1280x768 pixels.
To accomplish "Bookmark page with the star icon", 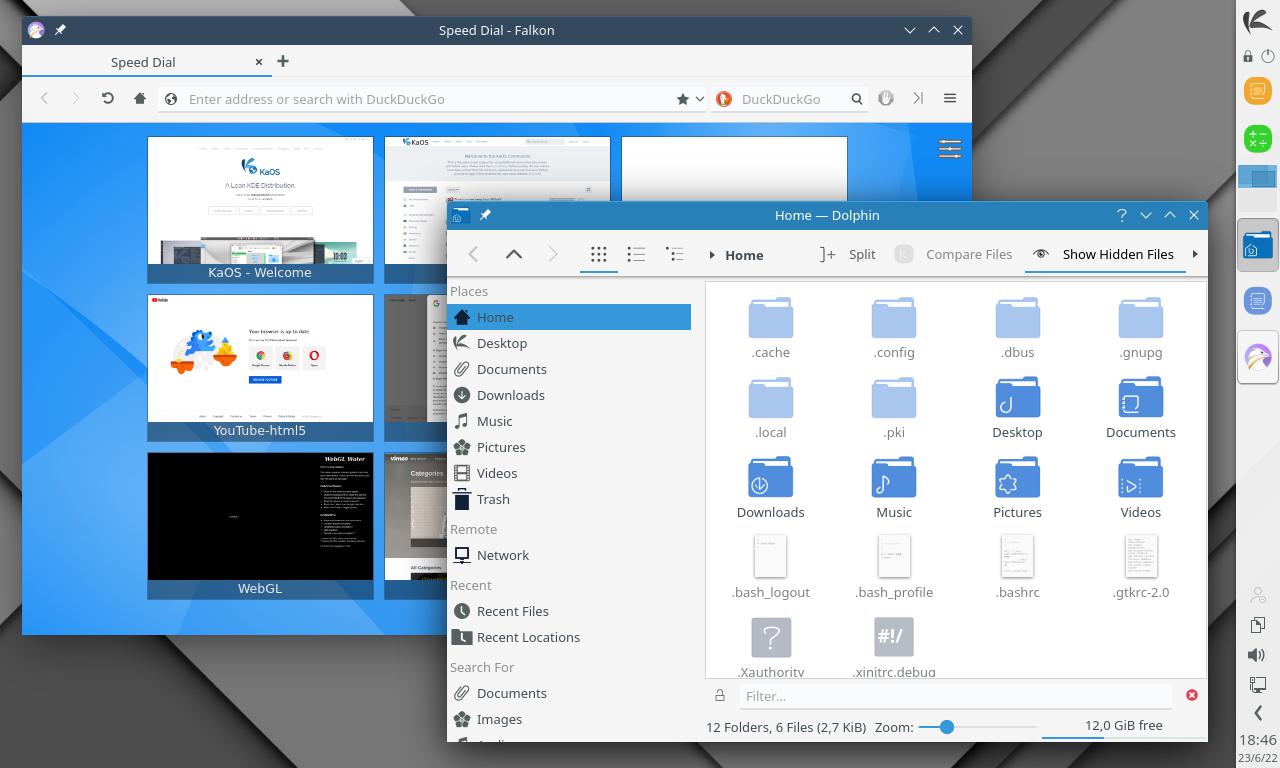I will (x=682, y=99).
